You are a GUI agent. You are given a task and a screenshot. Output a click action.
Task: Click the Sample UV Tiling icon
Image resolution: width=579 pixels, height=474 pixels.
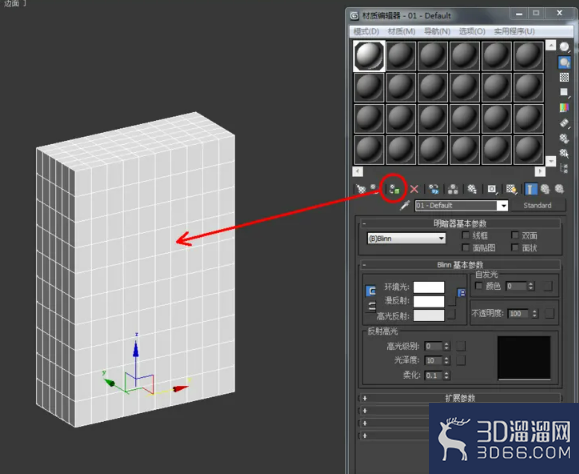(564, 92)
